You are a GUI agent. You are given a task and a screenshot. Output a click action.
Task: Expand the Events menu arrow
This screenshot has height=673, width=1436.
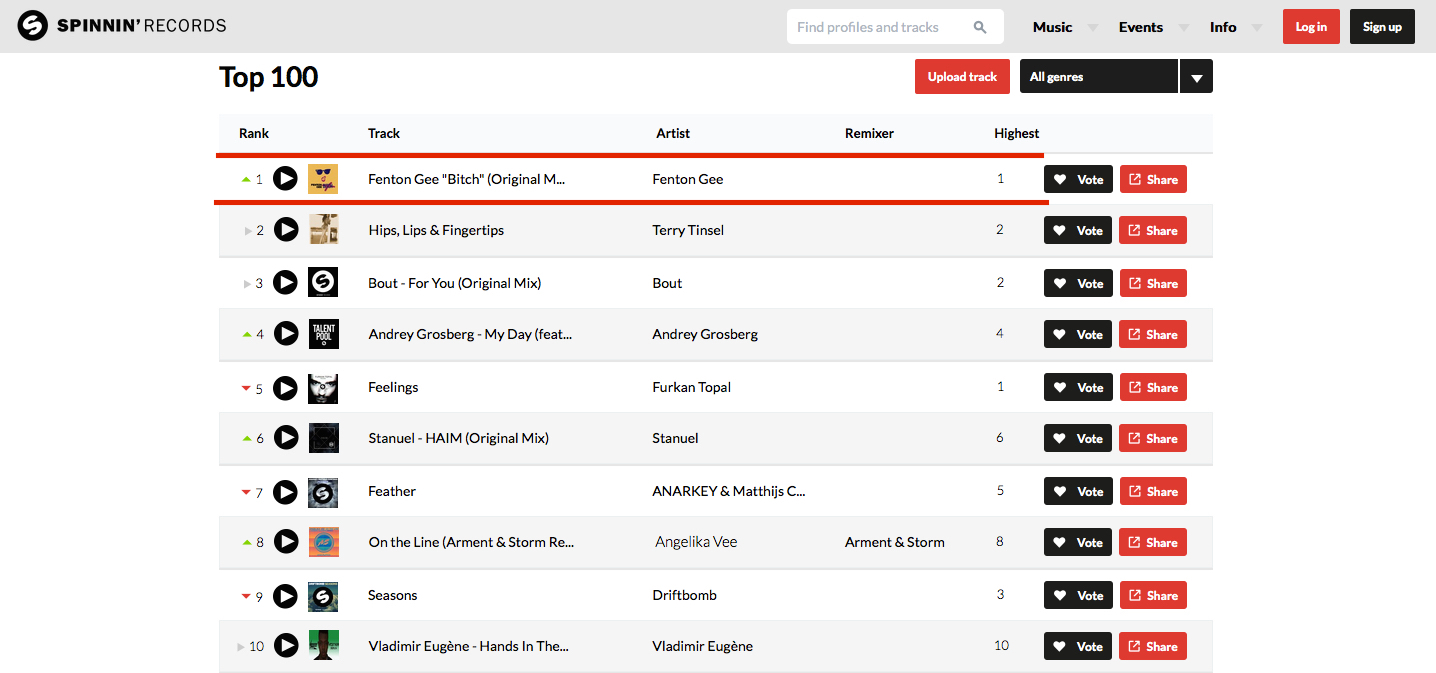[x=1184, y=28]
